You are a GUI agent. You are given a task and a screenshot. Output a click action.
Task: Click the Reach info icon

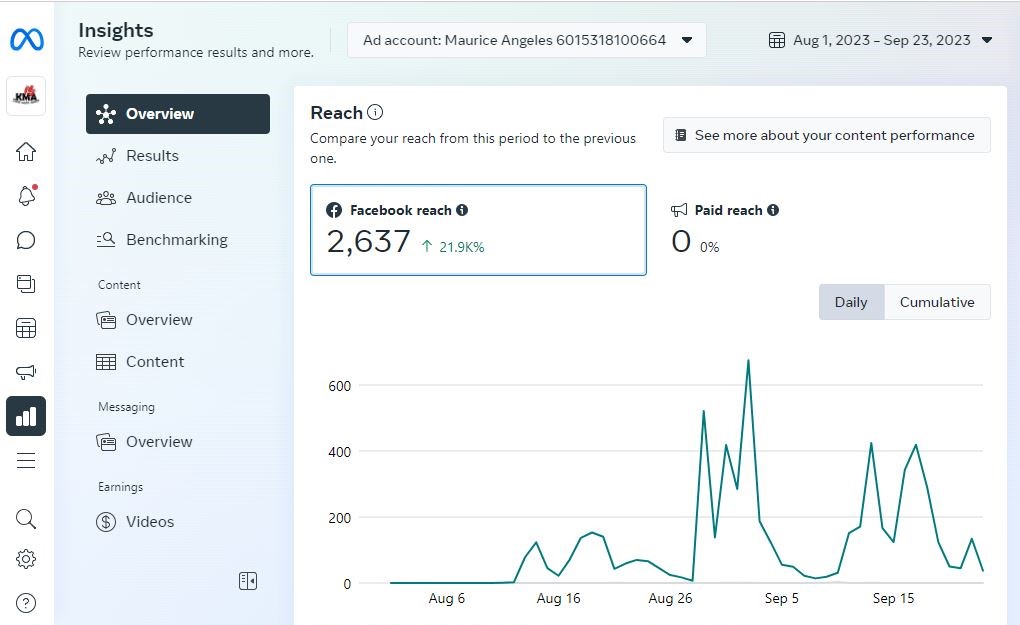375,113
